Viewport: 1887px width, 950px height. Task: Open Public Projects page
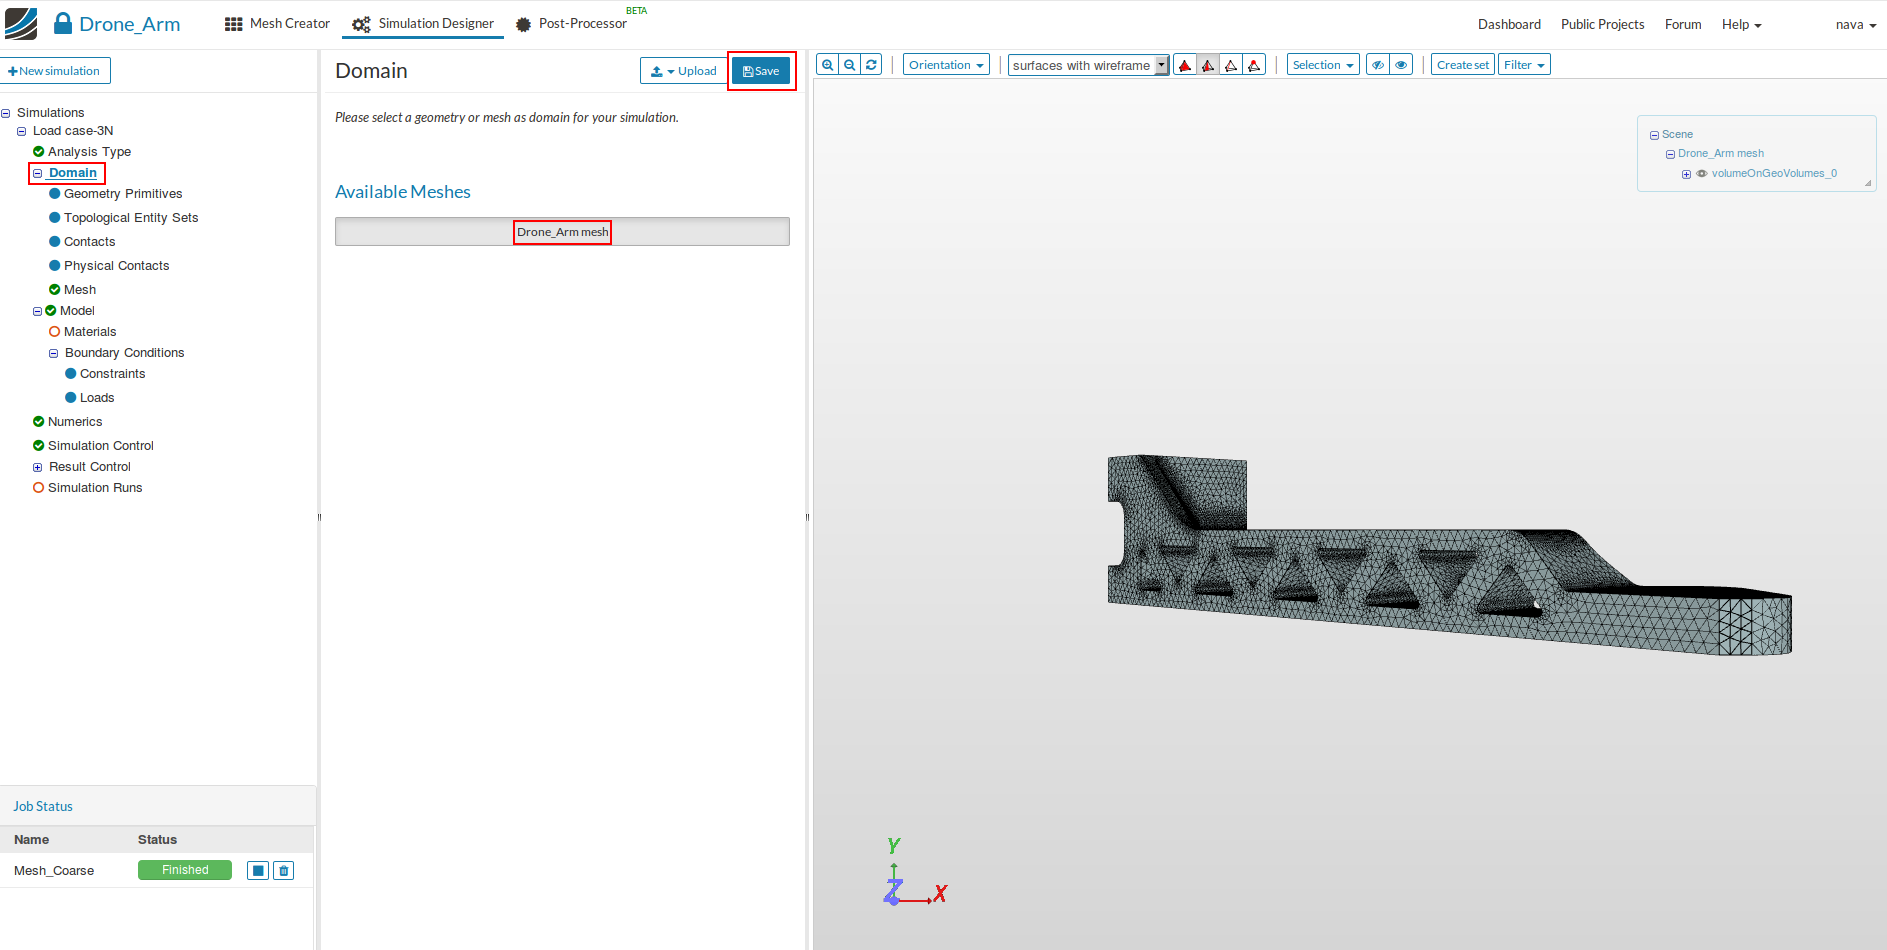(1602, 25)
